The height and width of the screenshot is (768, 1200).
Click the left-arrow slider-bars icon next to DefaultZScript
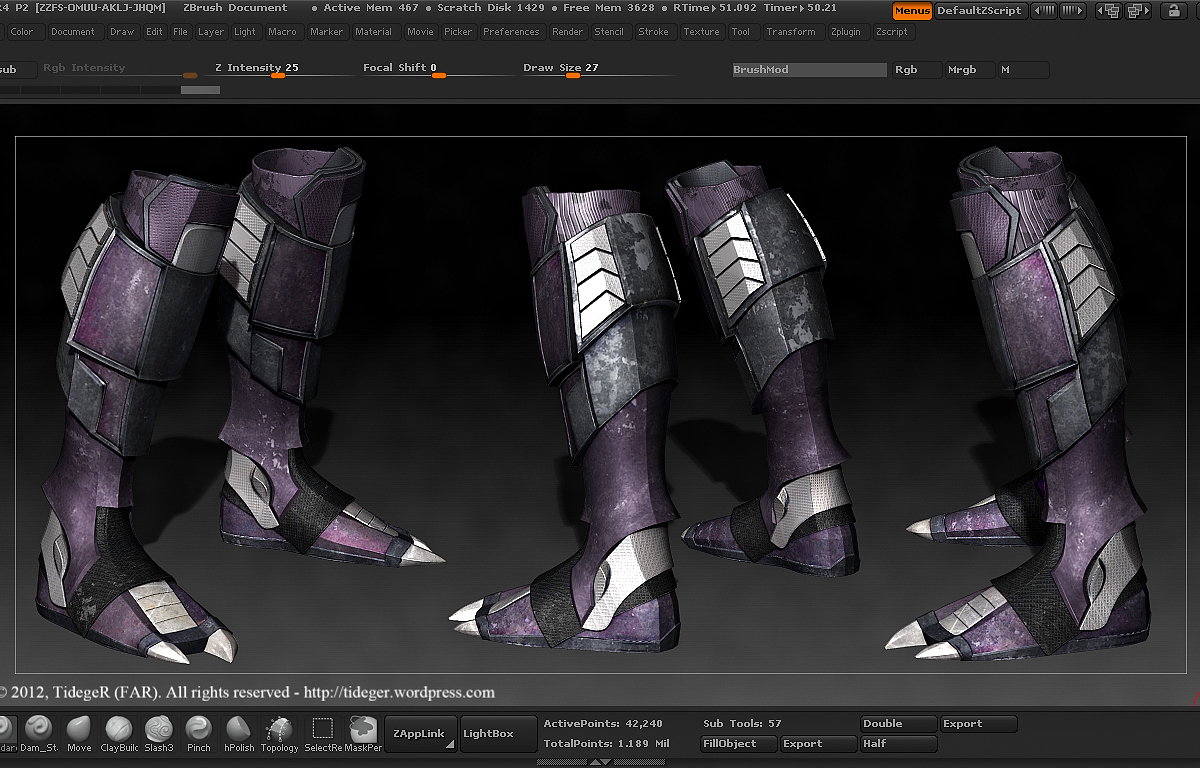[1043, 11]
